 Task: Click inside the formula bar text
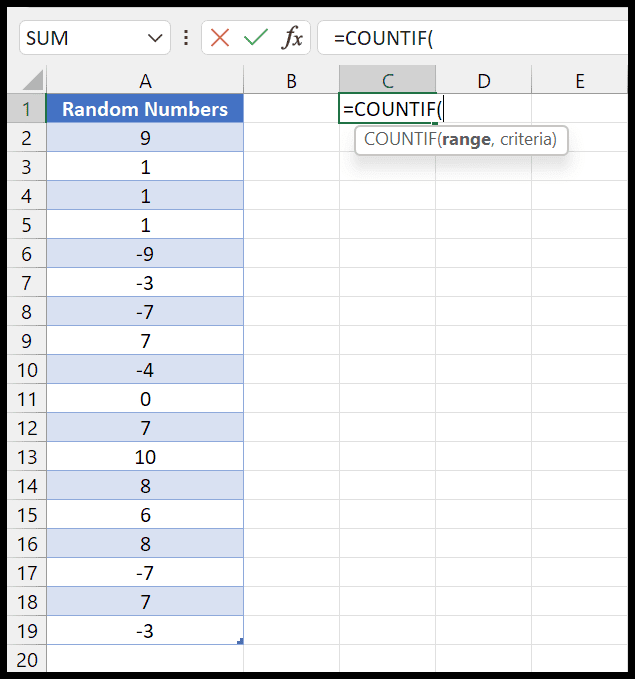point(472,38)
